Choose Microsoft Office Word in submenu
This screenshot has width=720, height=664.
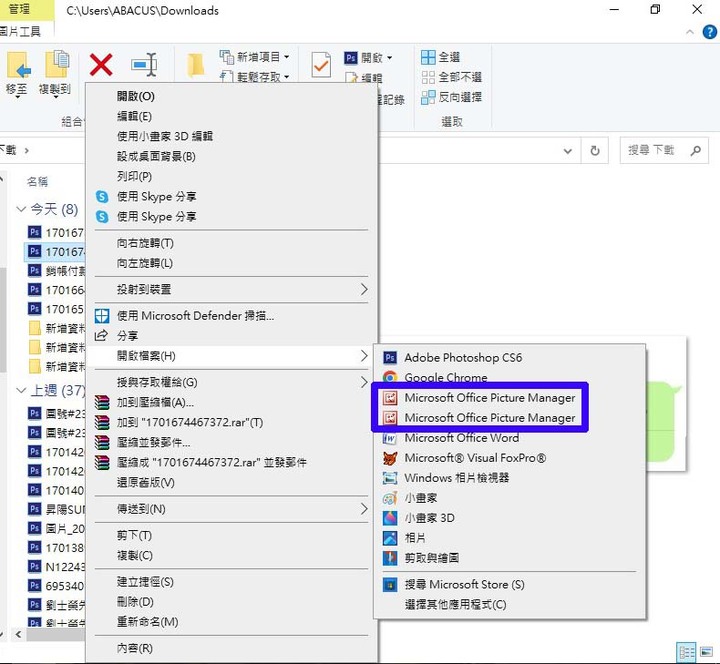point(510,438)
